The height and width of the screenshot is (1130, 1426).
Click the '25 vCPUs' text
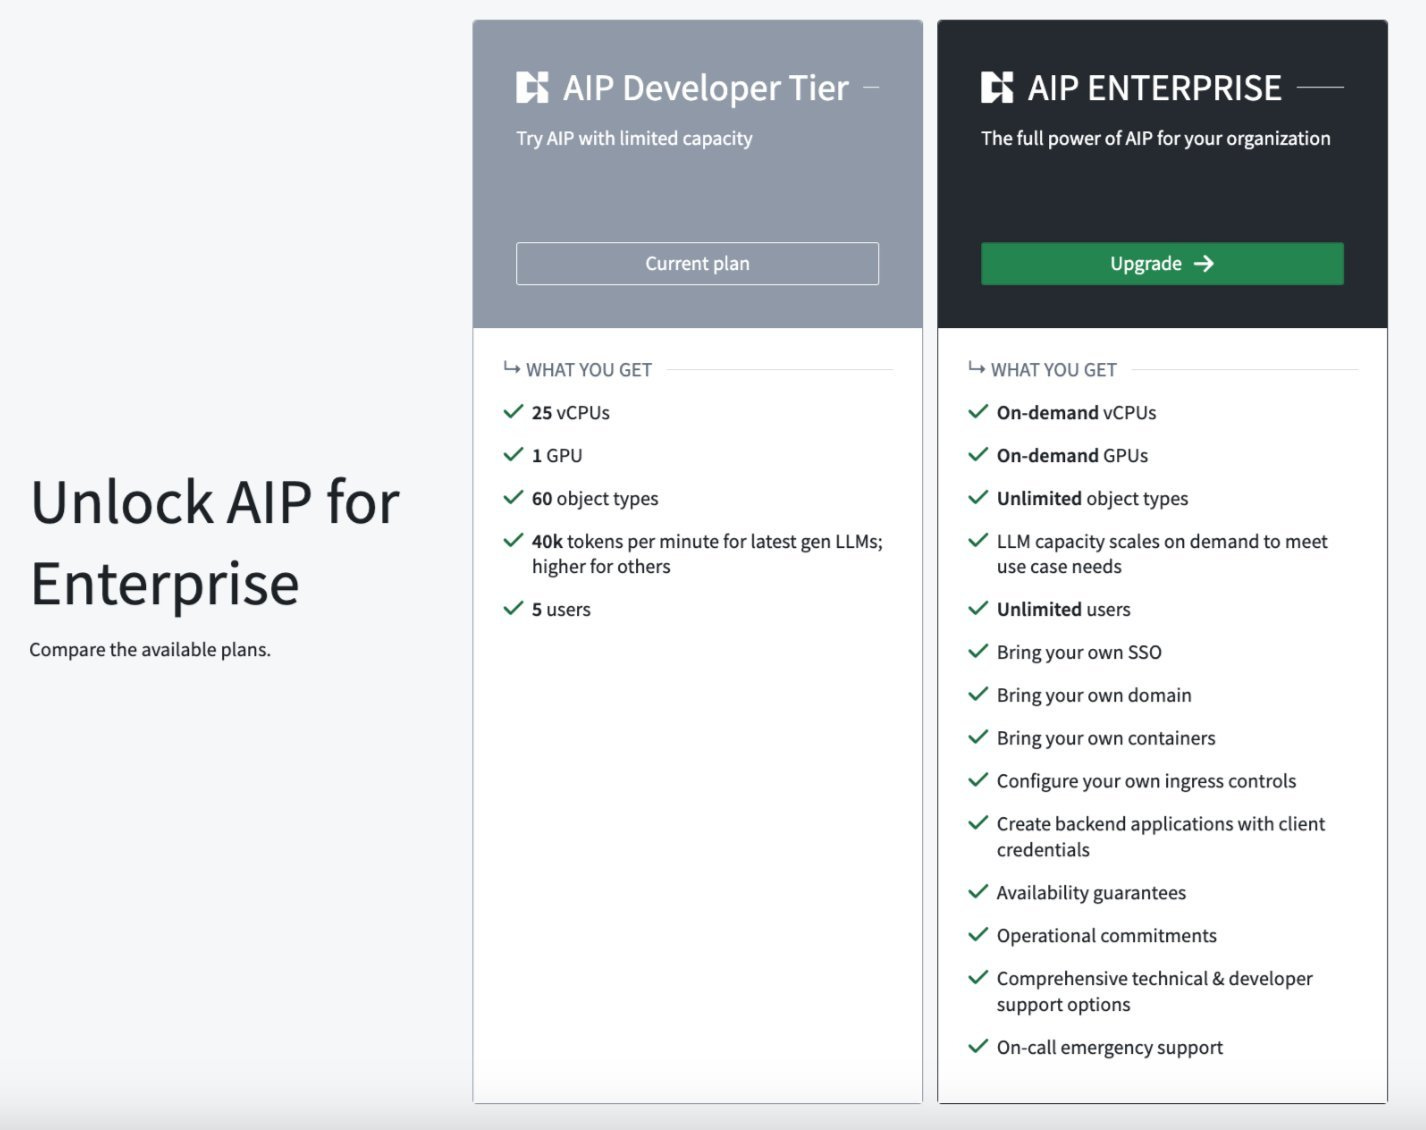(571, 413)
